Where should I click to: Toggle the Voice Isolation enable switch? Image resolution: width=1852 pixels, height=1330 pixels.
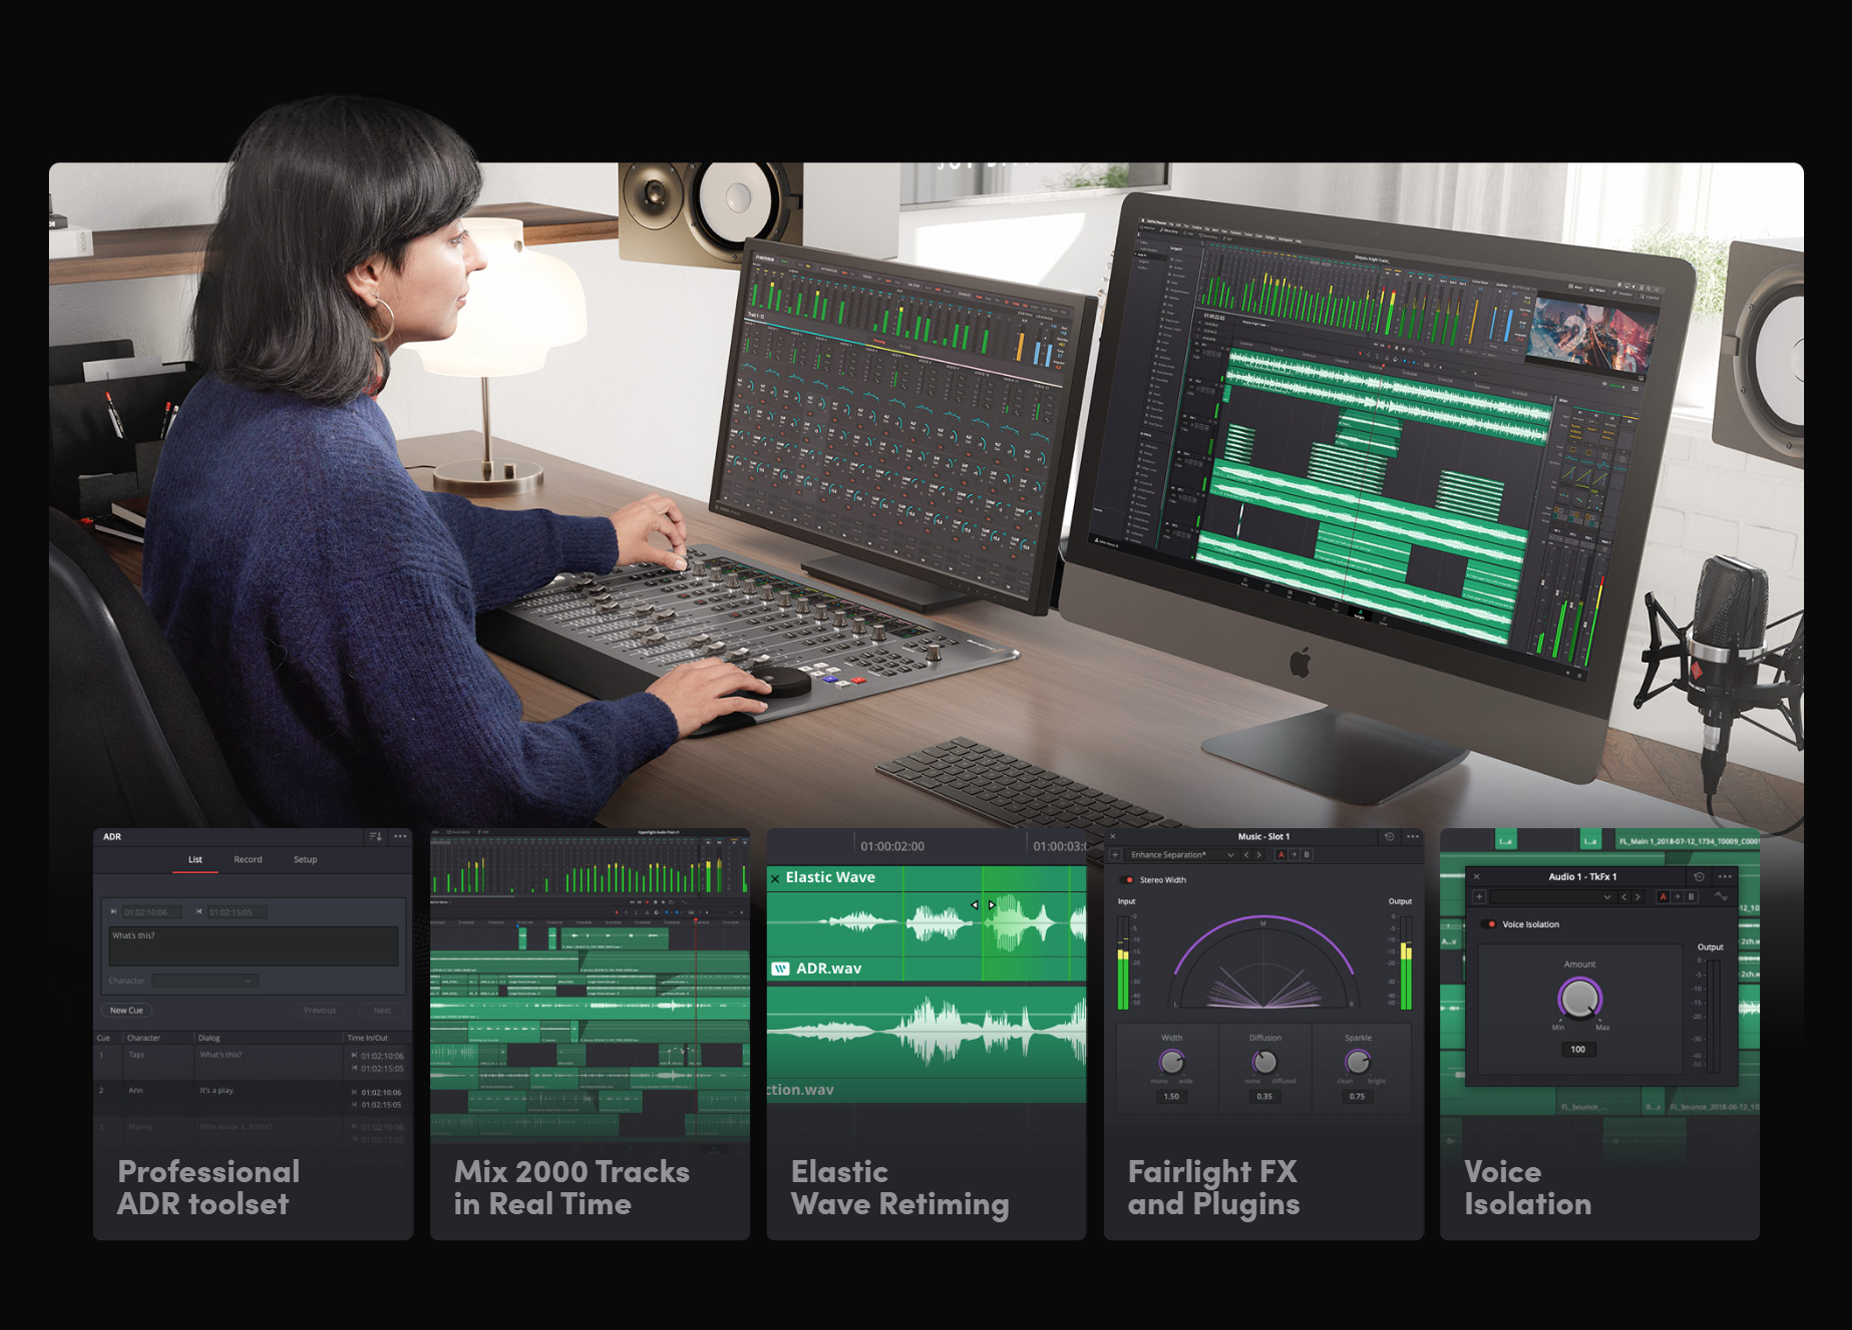(x=1490, y=925)
